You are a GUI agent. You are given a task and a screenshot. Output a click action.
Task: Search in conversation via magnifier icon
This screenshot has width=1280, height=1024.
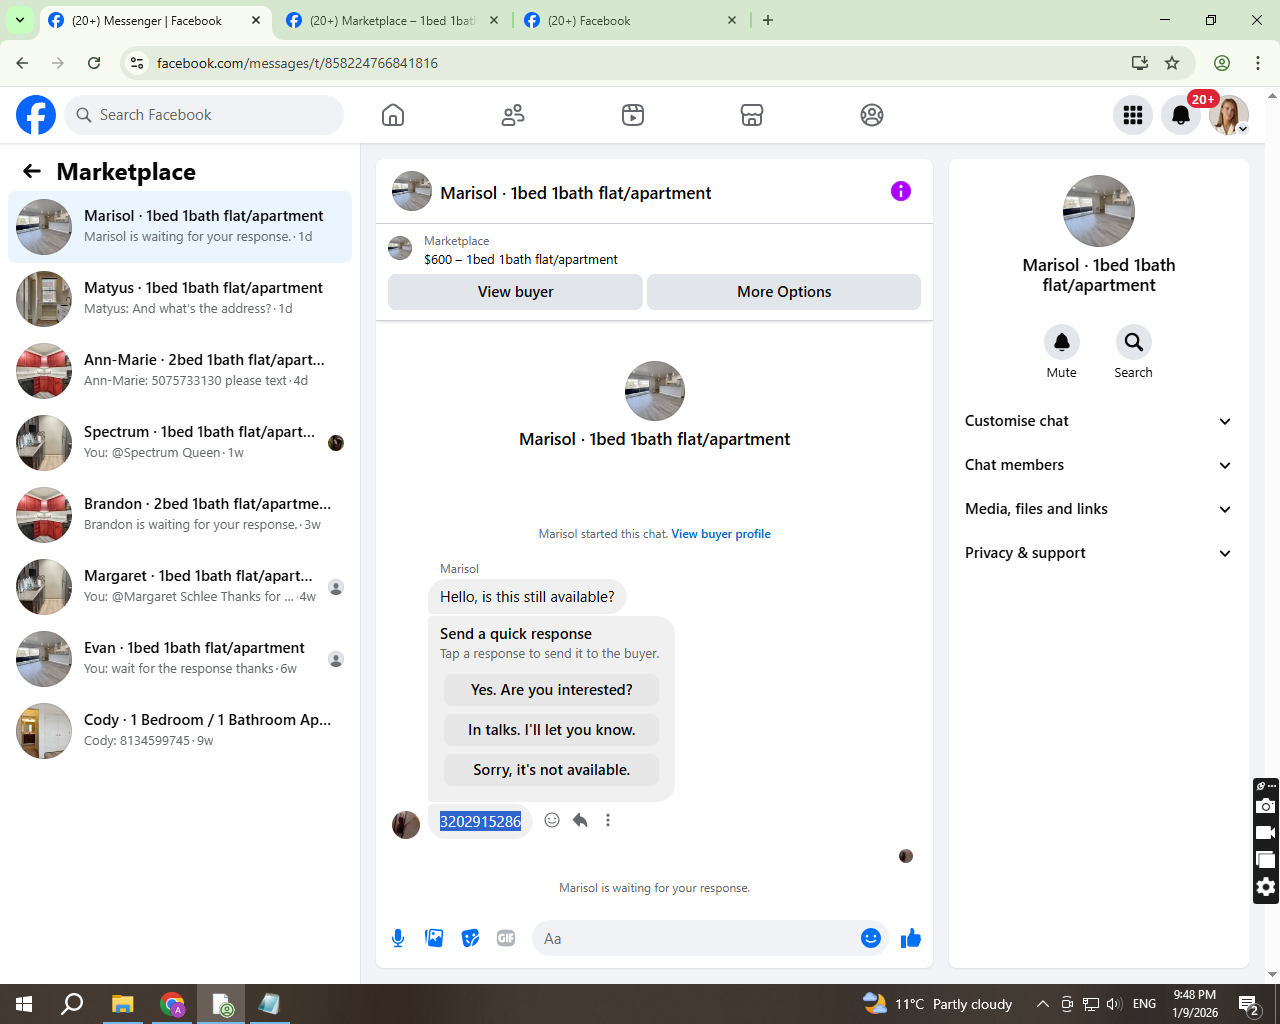coord(1134,342)
